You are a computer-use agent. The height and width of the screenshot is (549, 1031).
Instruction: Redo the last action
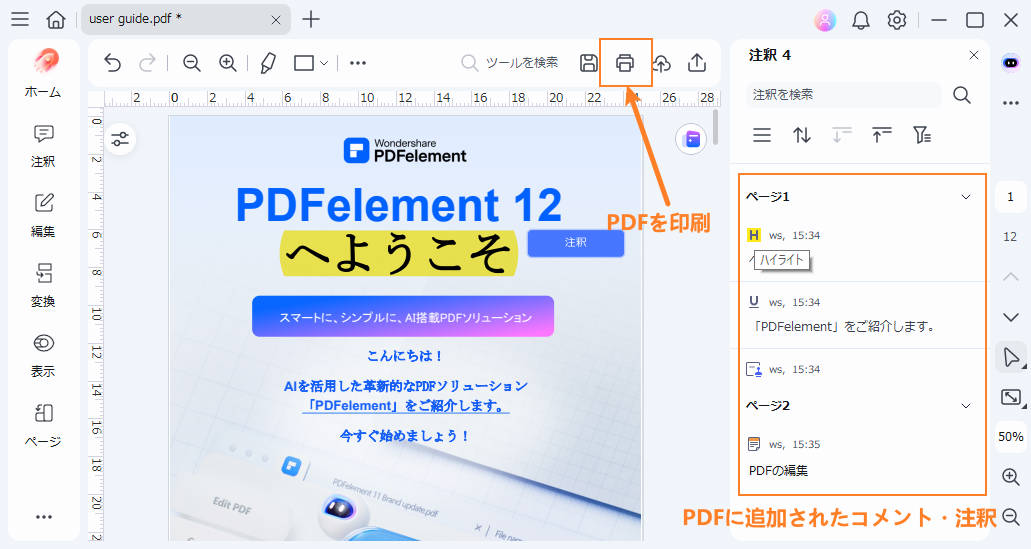point(147,63)
